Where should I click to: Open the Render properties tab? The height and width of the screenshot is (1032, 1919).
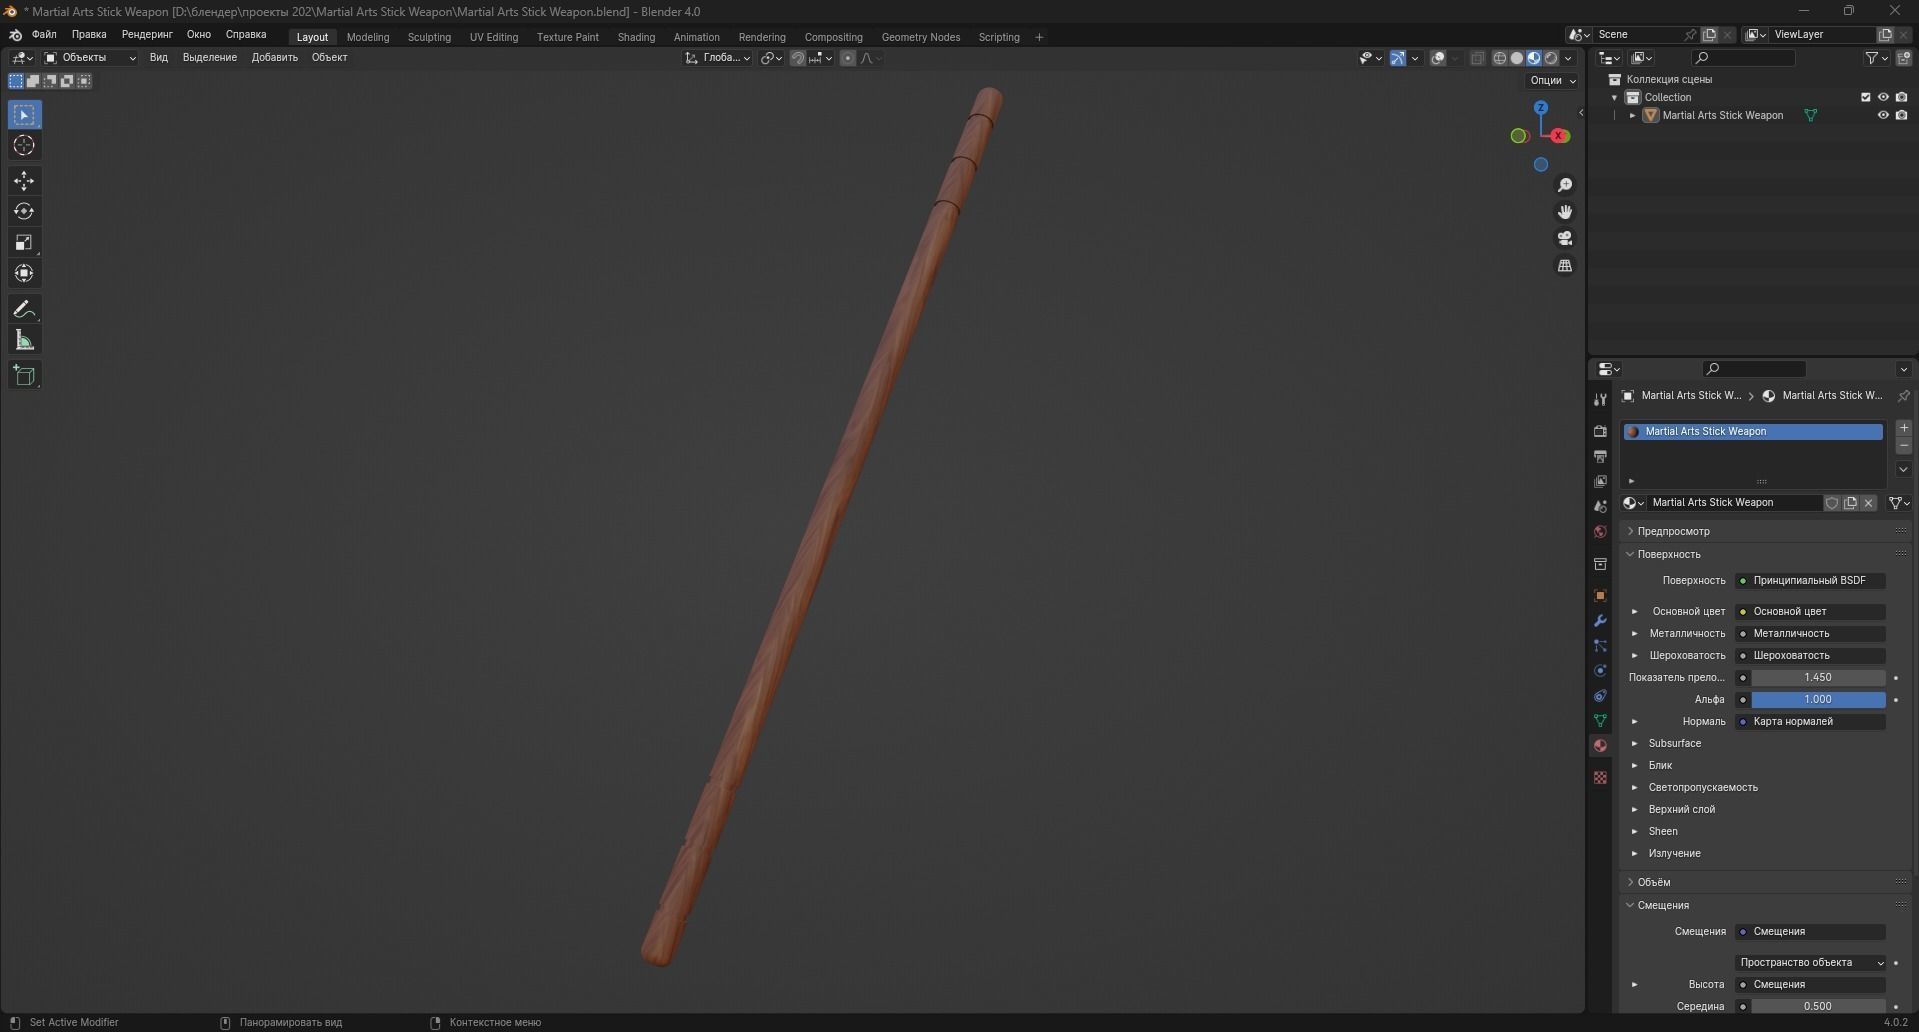click(1600, 431)
